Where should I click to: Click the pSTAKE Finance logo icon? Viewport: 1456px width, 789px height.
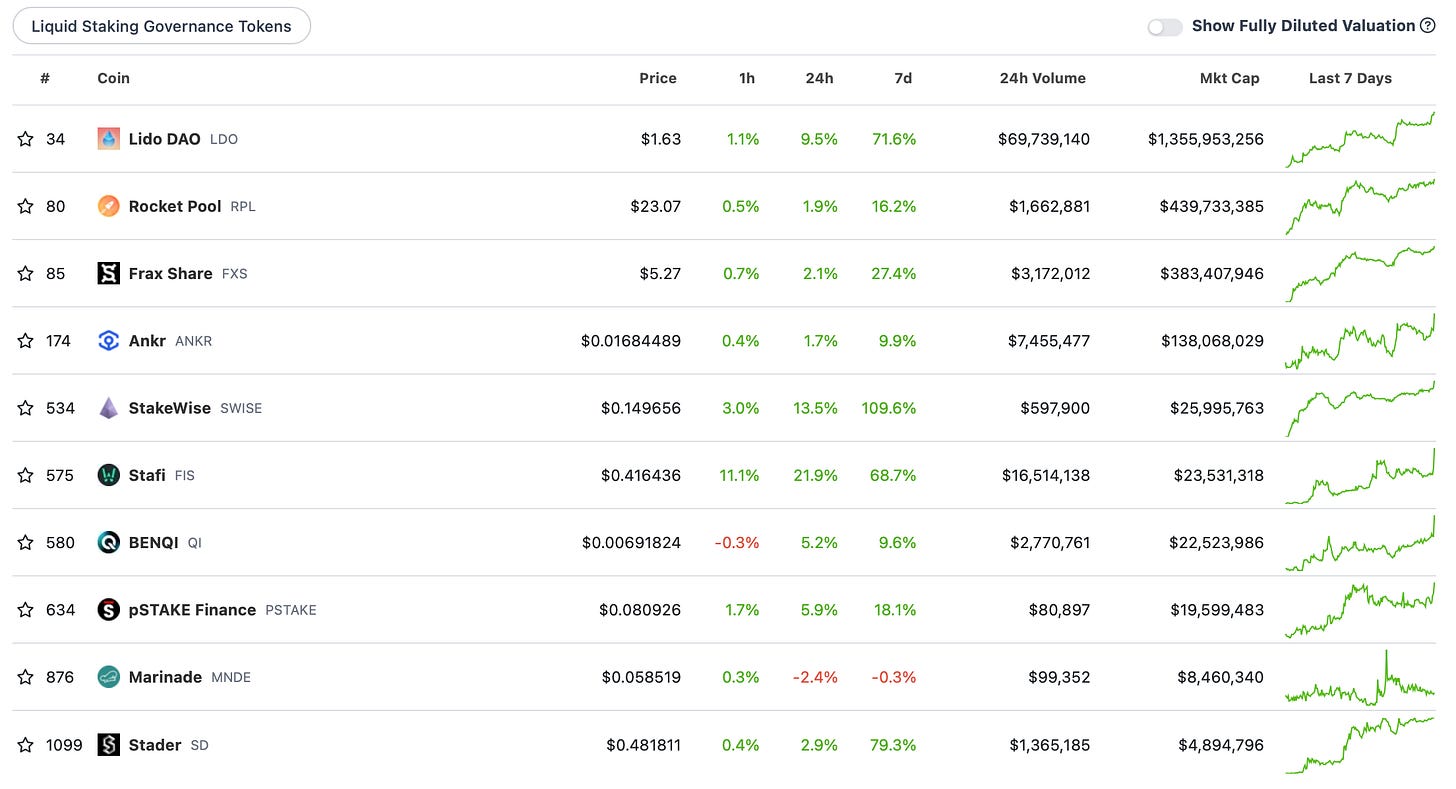point(109,610)
